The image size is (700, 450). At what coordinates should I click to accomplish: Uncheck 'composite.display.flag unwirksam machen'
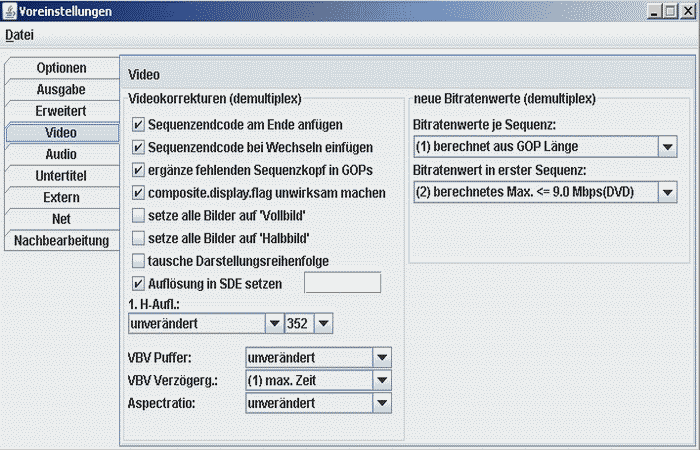click(139, 193)
